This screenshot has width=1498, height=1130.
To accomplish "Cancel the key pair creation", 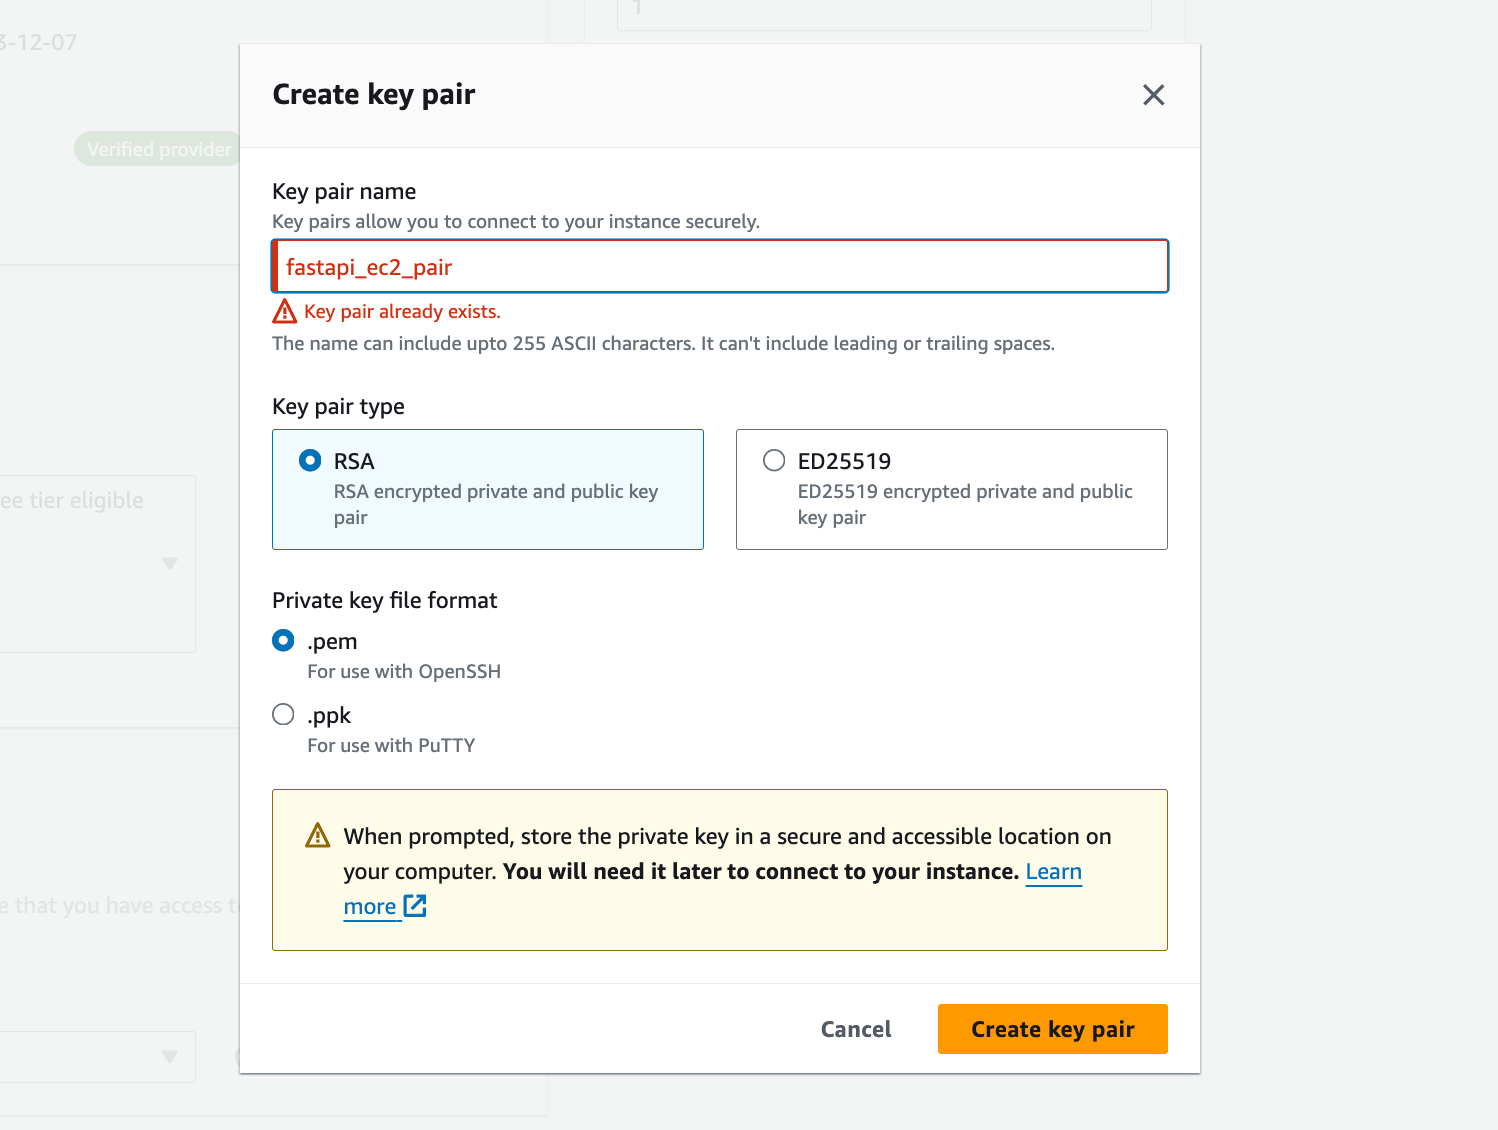I will click(x=856, y=1029).
